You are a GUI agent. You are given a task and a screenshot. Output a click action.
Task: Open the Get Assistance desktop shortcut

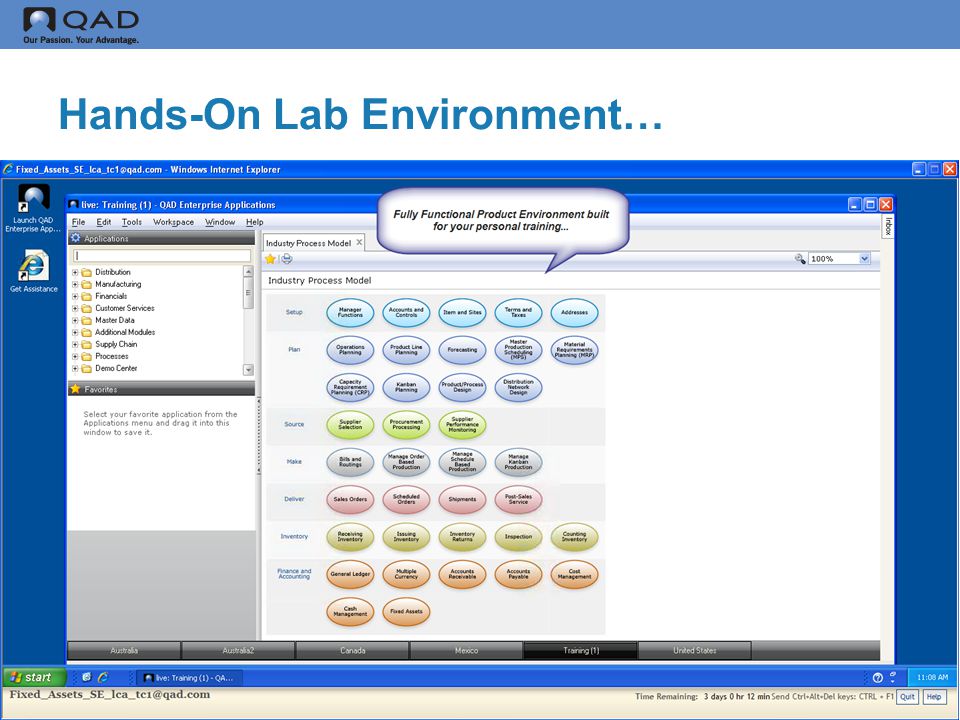click(x=34, y=271)
